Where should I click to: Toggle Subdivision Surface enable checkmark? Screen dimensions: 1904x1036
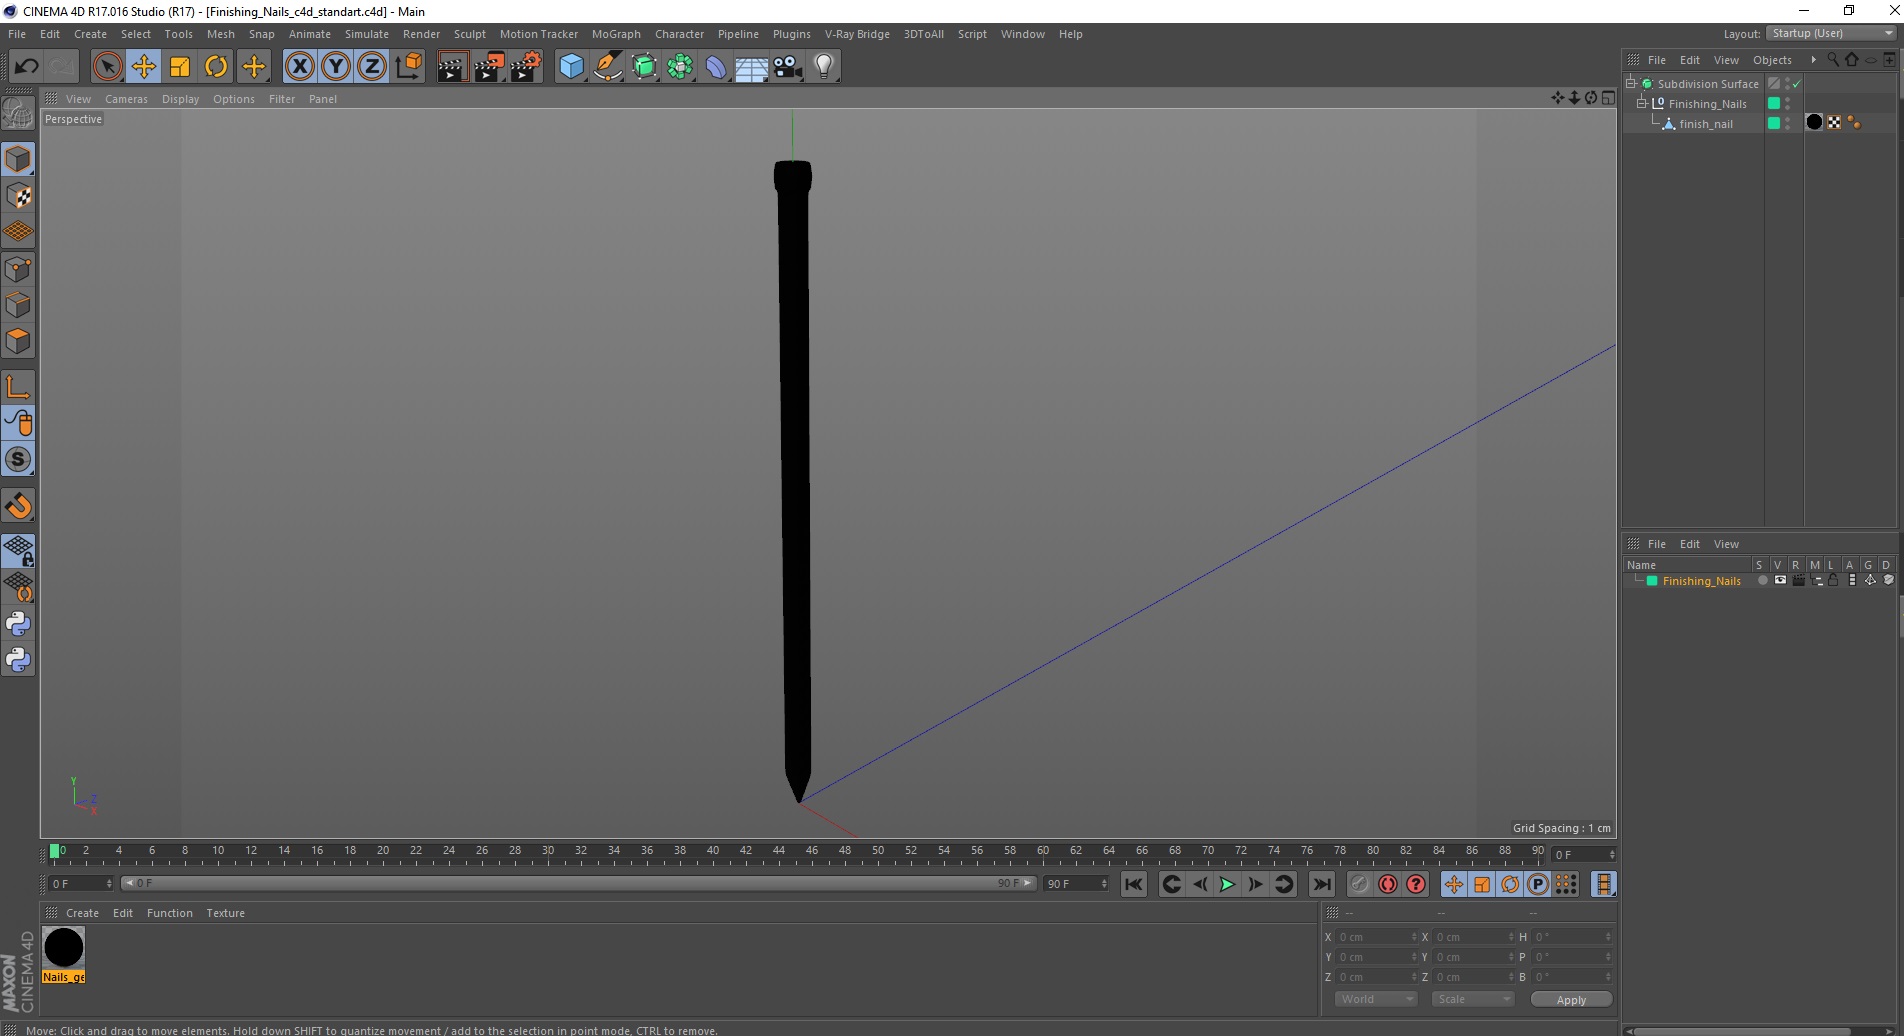click(1797, 84)
